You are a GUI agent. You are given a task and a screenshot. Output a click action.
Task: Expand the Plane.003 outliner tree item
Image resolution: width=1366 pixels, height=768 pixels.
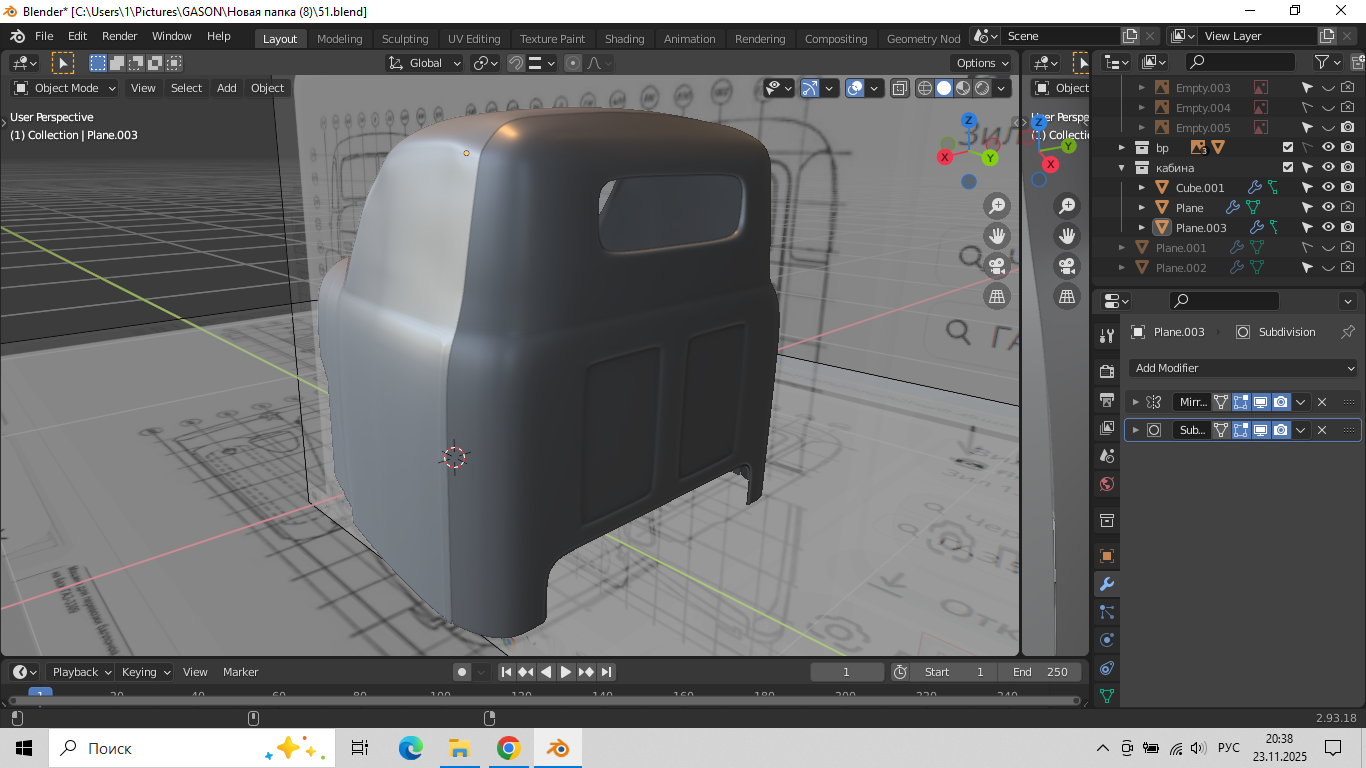click(1143, 228)
